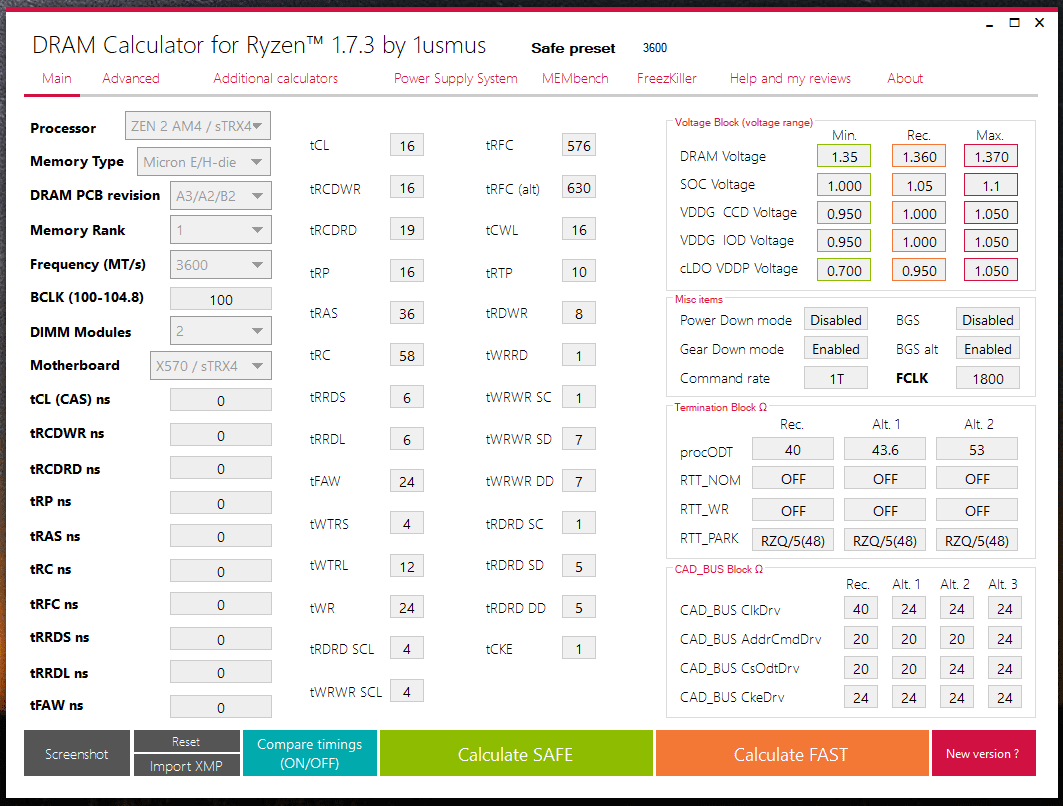Select the tWTRL value 12
This screenshot has width=1063, height=806.
(407, 566)
